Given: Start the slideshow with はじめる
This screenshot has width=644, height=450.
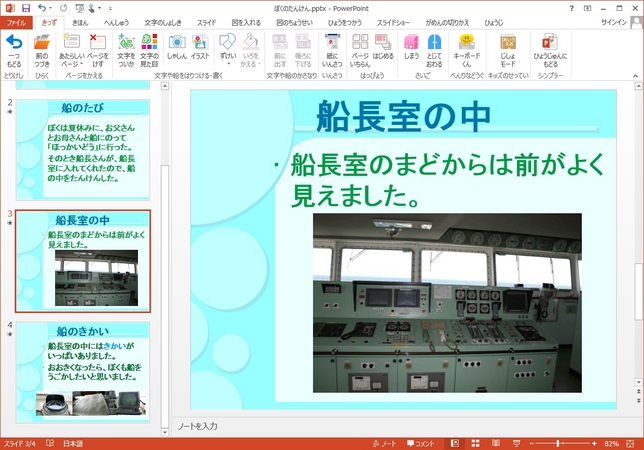Looking at the screenshot, I should (383, 47).
